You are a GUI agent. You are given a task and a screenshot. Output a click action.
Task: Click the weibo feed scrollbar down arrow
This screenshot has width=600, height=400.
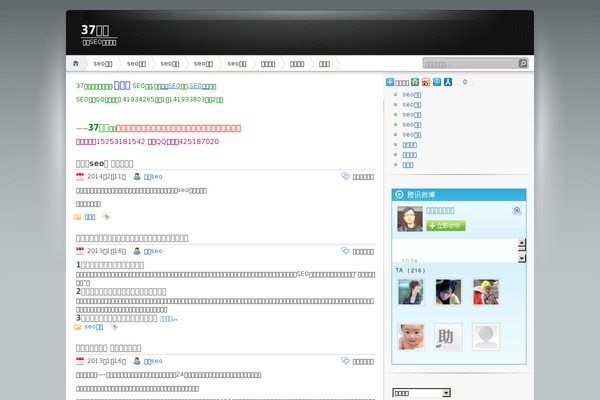(522, 258)
